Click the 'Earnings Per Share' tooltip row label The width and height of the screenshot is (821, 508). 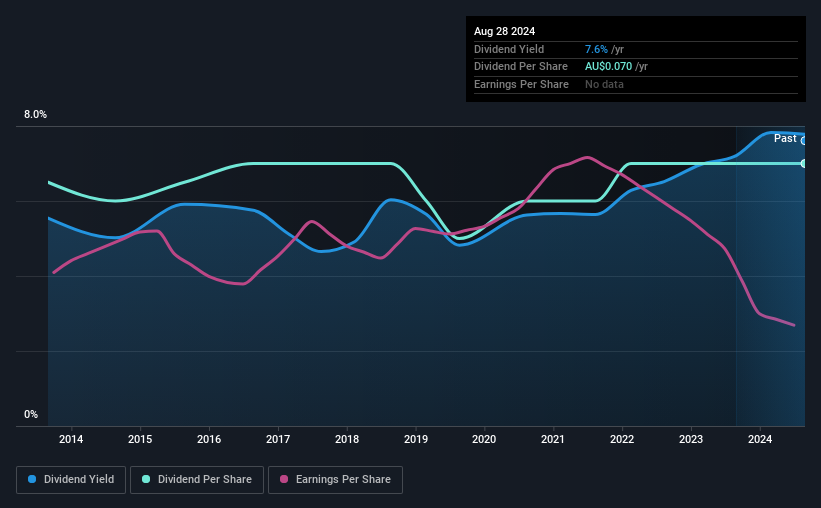522,84
